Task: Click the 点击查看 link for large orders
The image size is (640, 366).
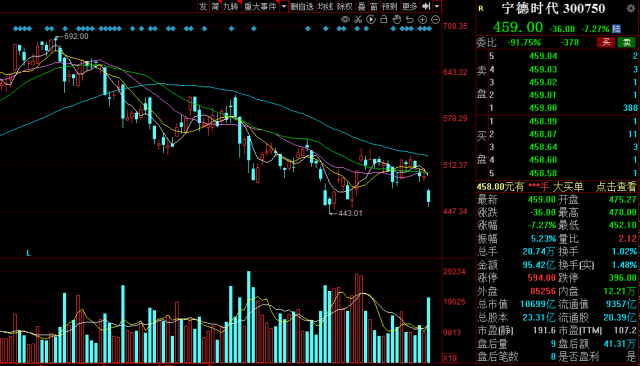Action: (x=616, y=186)
